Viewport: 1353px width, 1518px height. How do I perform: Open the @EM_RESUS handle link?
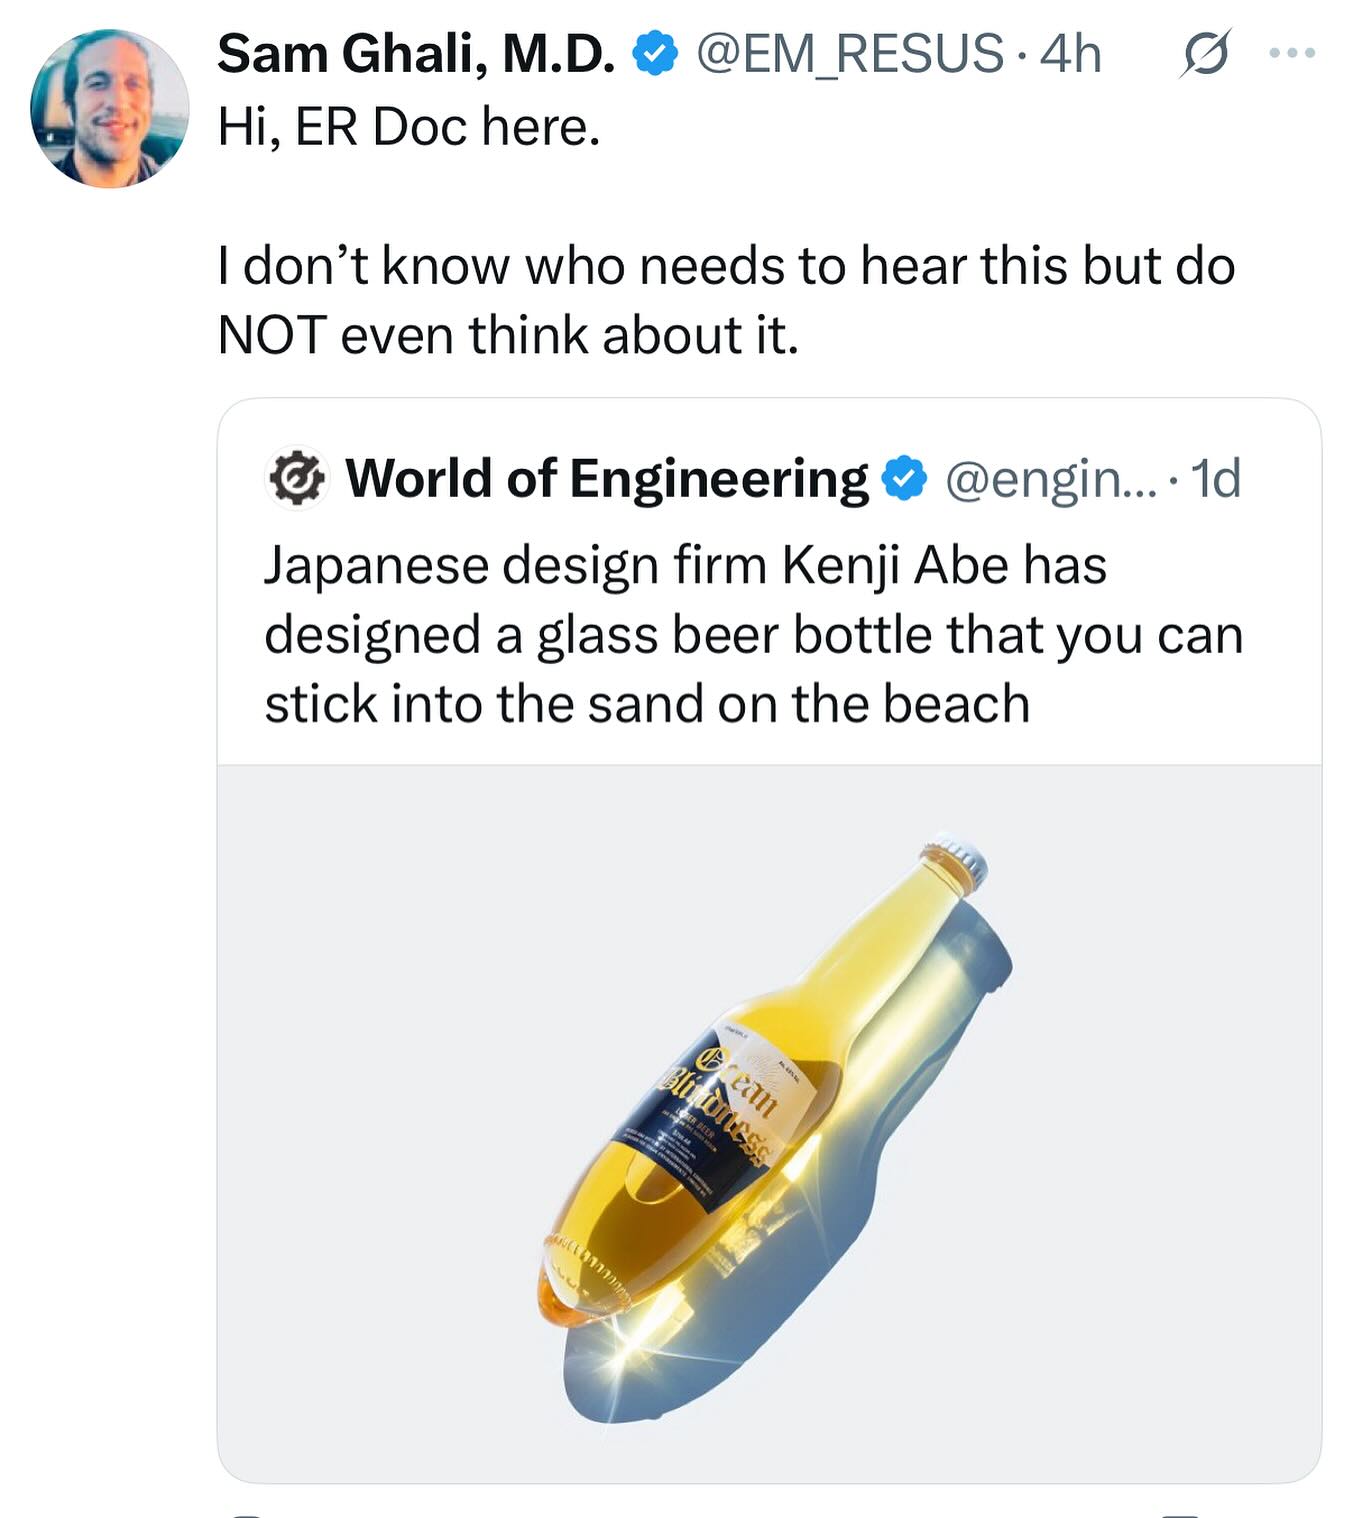pyautogui.click(x=849, y=53)
